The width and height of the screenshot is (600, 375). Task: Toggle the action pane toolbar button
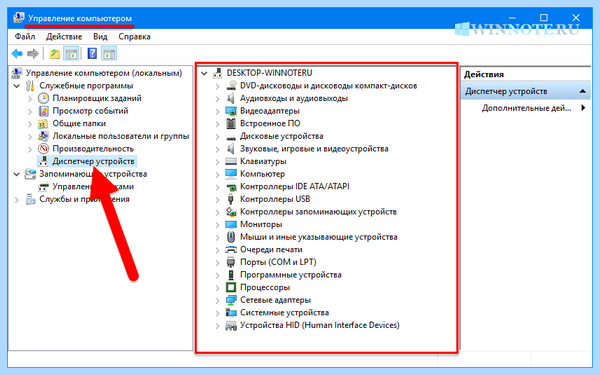109,54
